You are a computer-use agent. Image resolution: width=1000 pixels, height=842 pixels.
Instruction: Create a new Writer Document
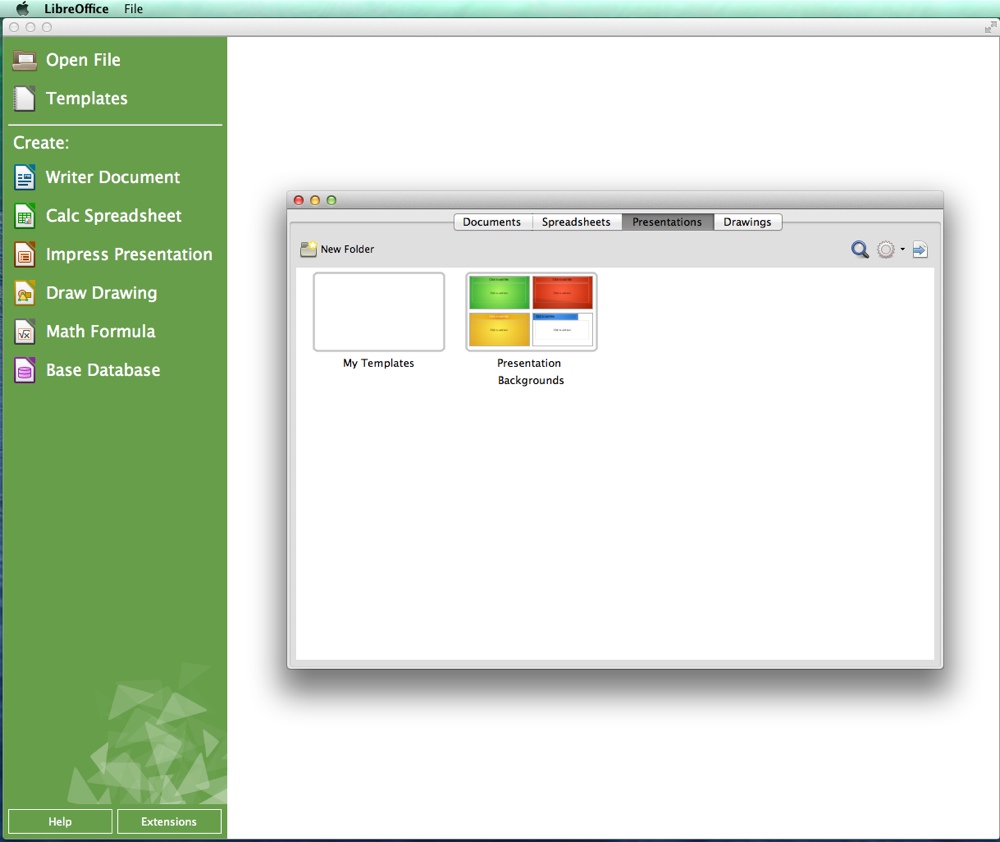click(x=113, y=177)
